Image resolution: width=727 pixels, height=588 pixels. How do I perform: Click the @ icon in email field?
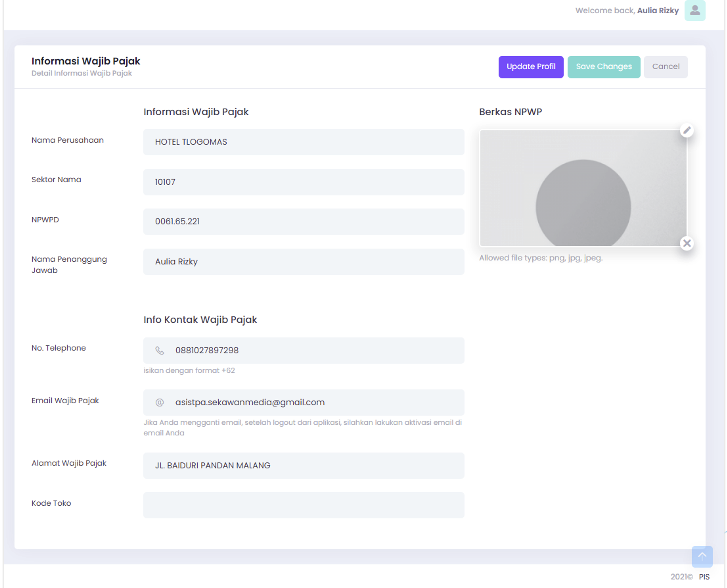(159, 403)
